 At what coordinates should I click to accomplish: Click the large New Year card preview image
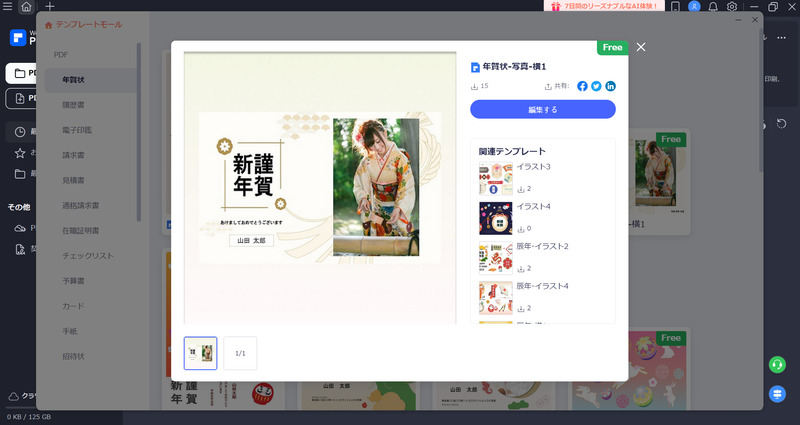click(x=320, y=187)
